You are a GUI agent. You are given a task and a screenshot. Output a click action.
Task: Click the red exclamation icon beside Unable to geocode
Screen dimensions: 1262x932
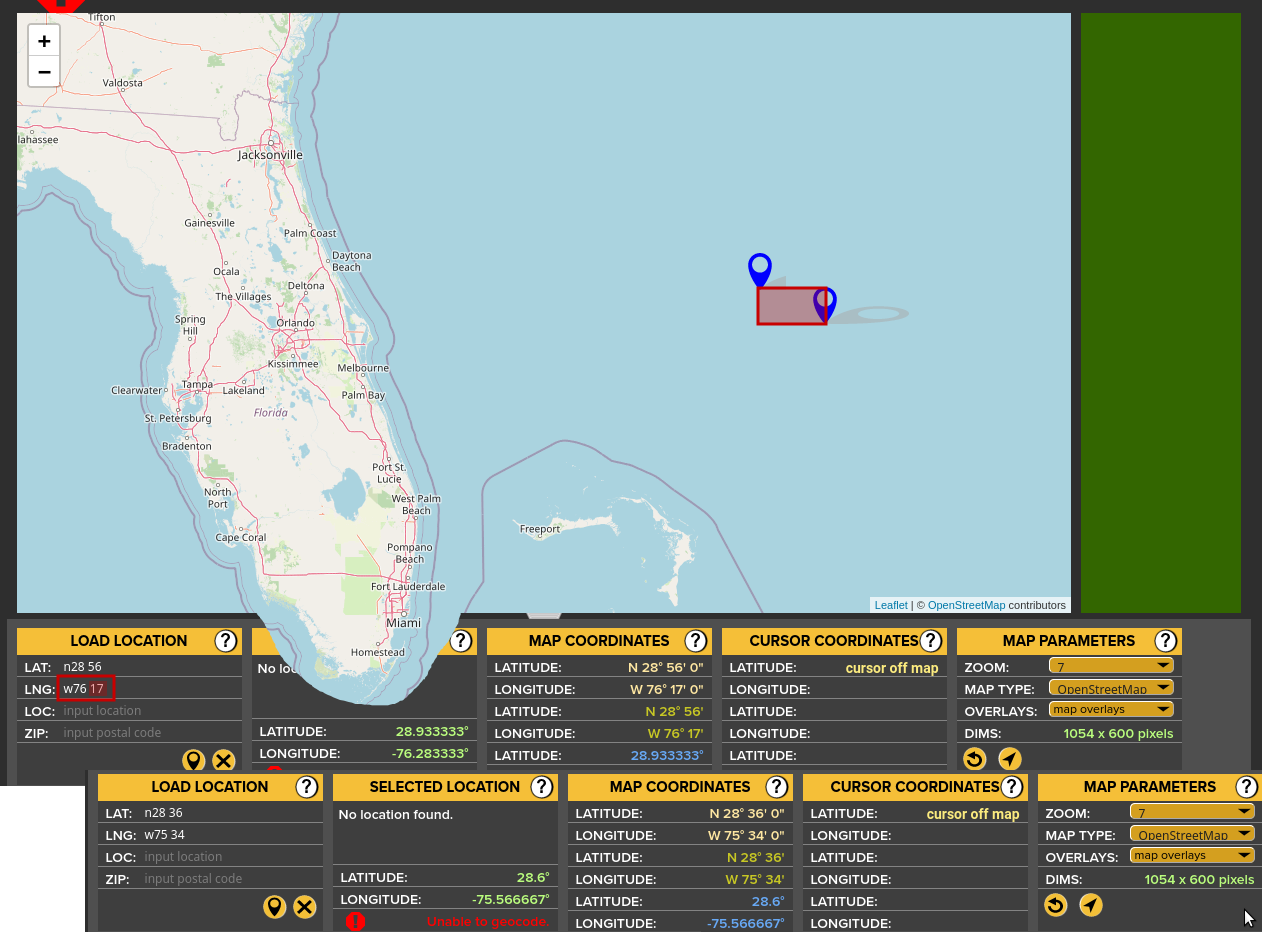point(355,921)
